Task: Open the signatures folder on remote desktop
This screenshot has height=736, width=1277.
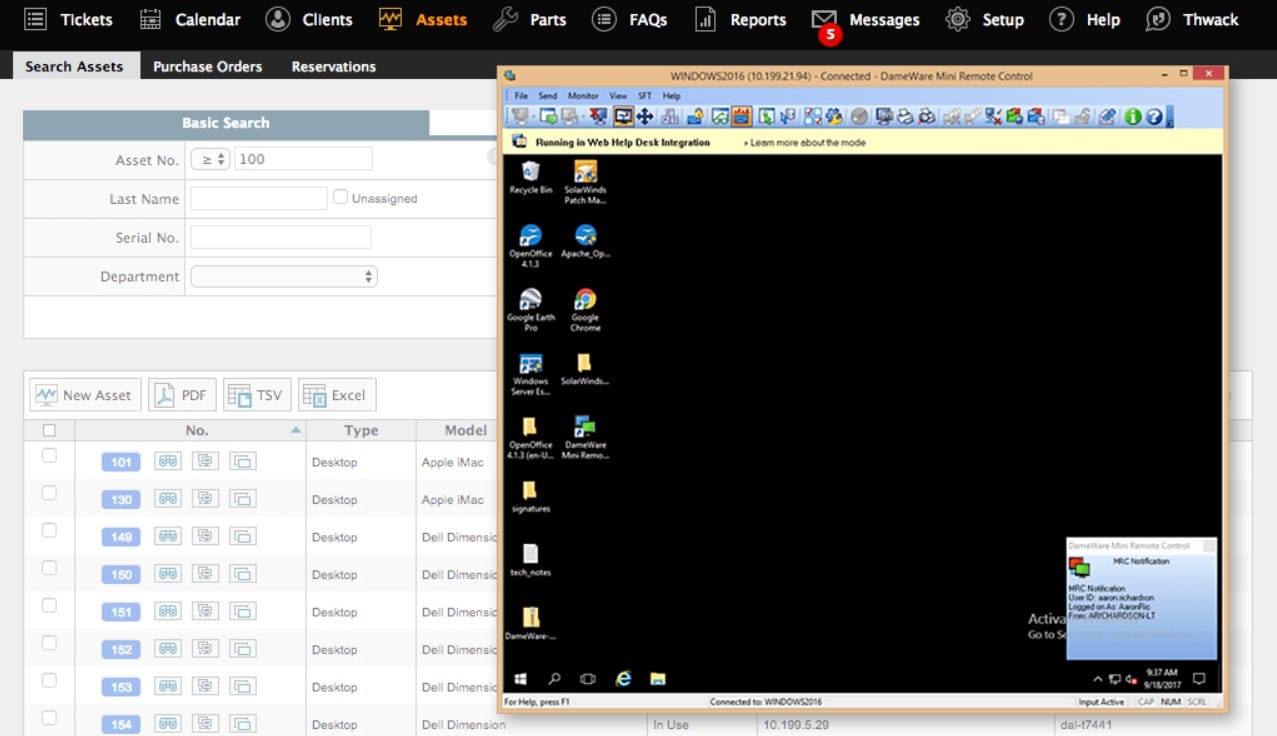Action: pos(530,496)
